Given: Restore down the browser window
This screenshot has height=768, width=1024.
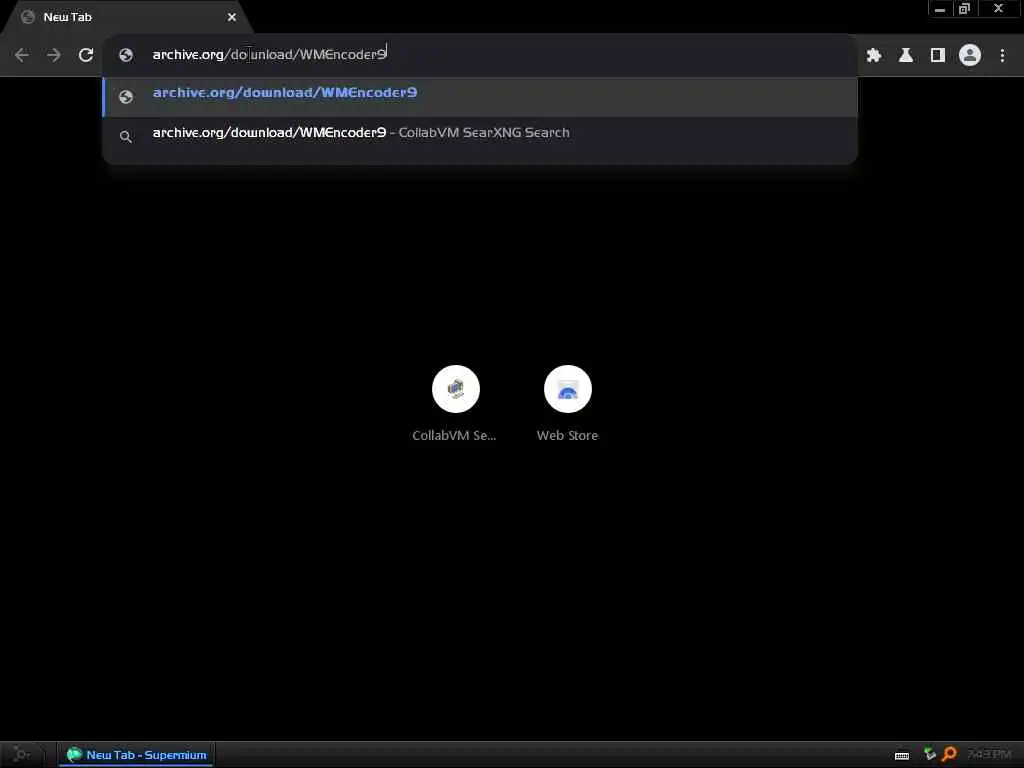Looking at the screenshot, I should (x=964, y=9).
